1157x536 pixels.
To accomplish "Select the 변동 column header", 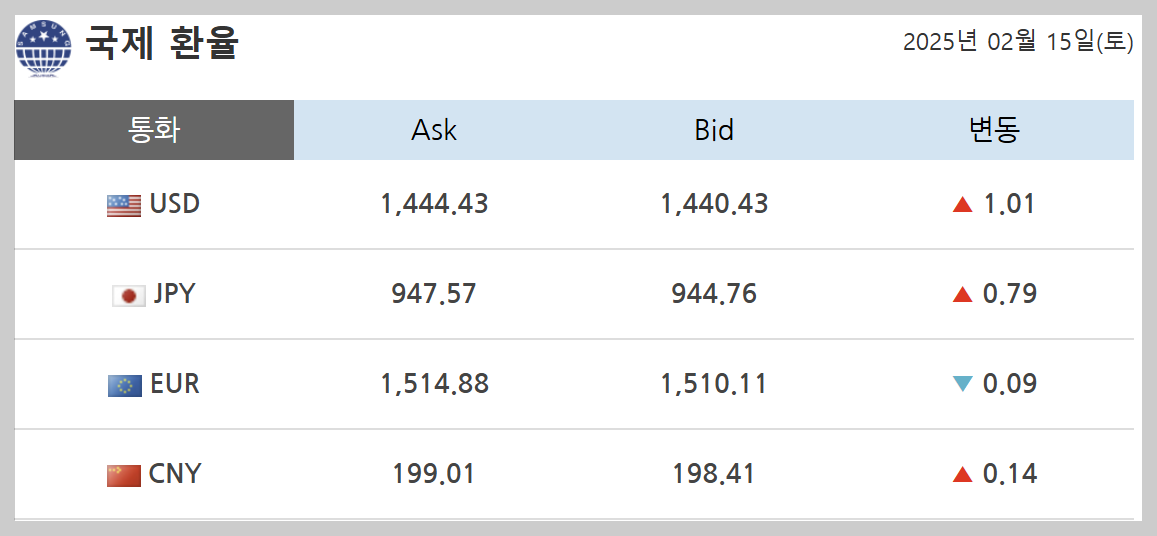I will 994,130.
